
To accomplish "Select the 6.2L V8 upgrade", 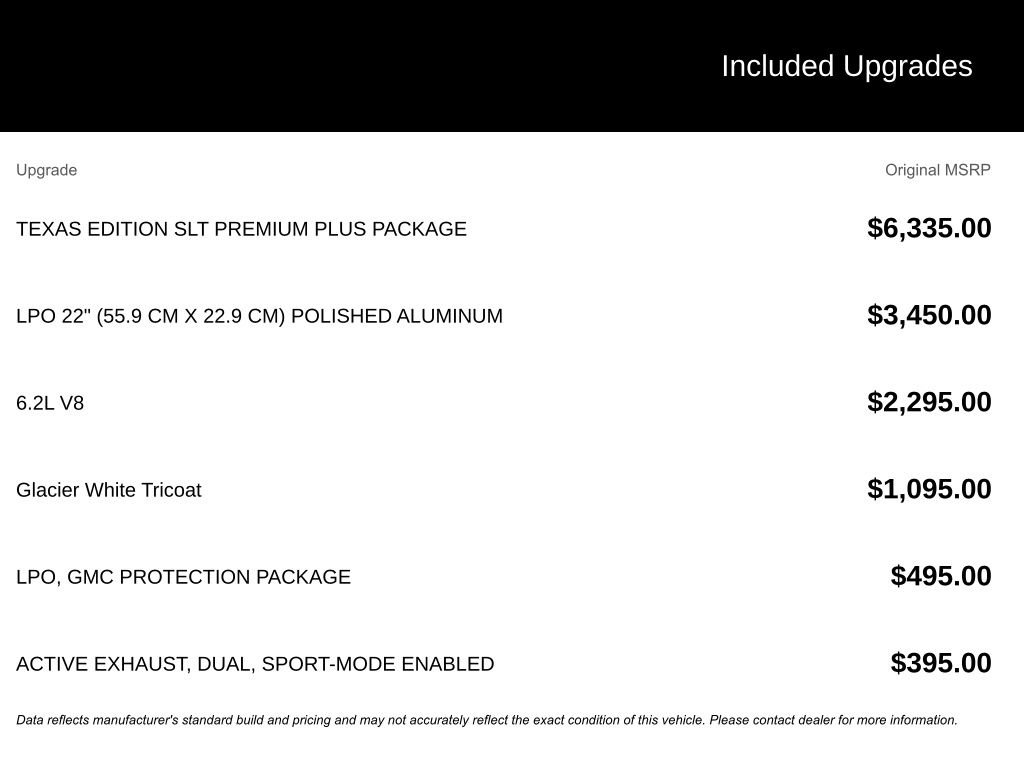I will (50, 403).
